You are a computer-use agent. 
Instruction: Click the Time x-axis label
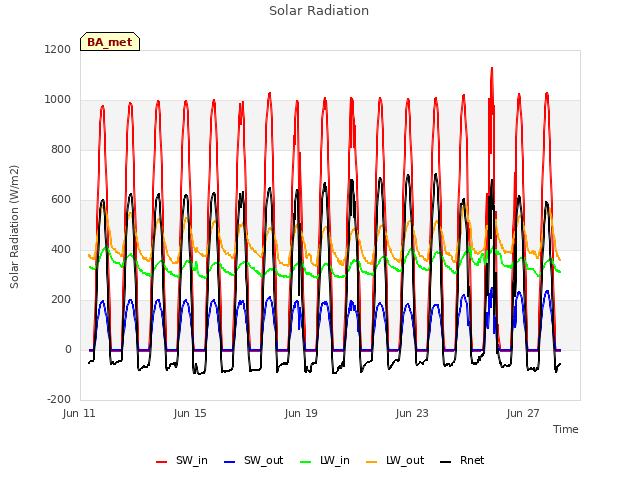566,429
